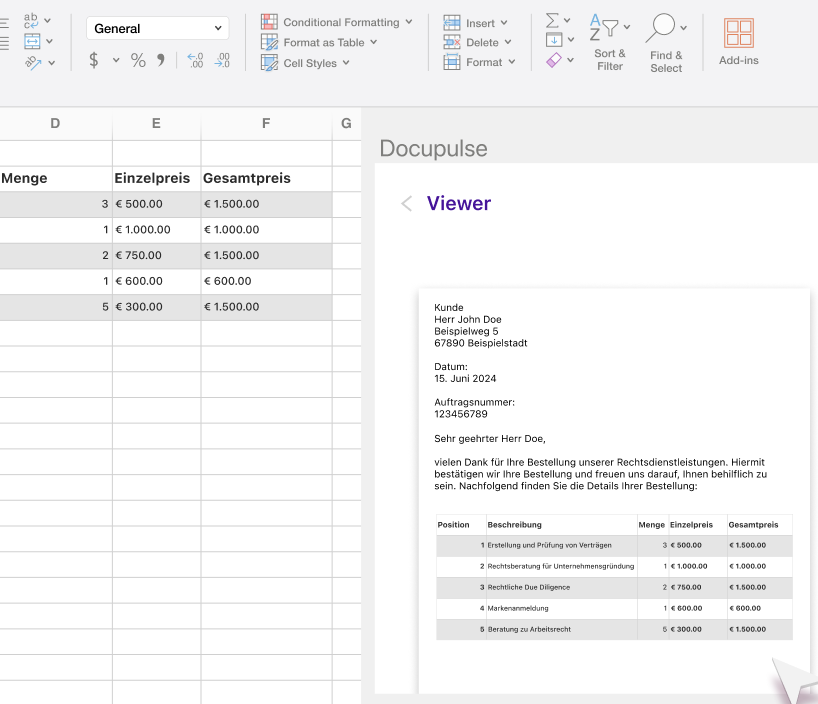Click the AutoSum sigma icon
Image resolution: width=818 pixels, height=704 pixels.
(x=552, y=21)
